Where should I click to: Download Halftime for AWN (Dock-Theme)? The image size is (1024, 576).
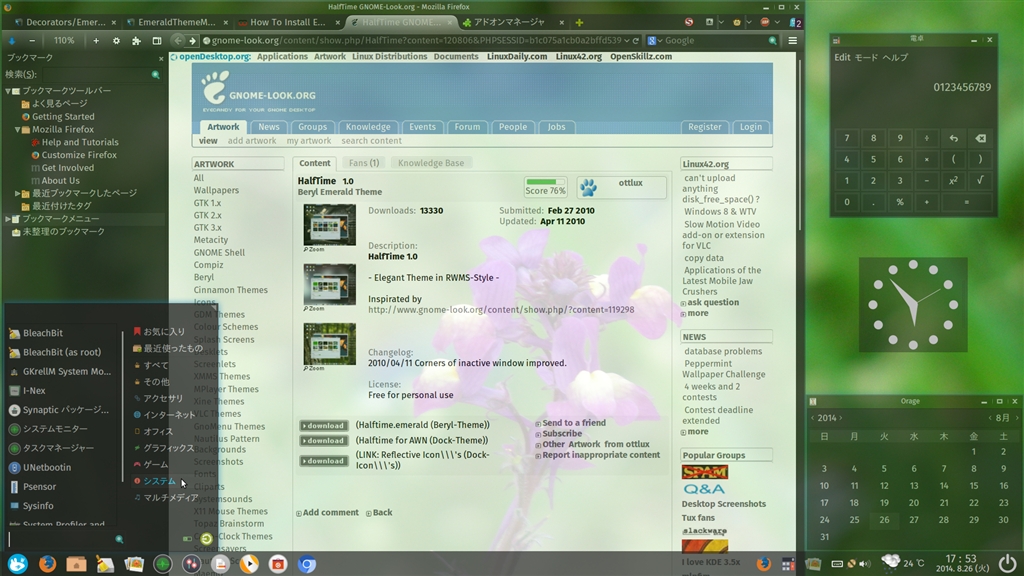[323, 441]
